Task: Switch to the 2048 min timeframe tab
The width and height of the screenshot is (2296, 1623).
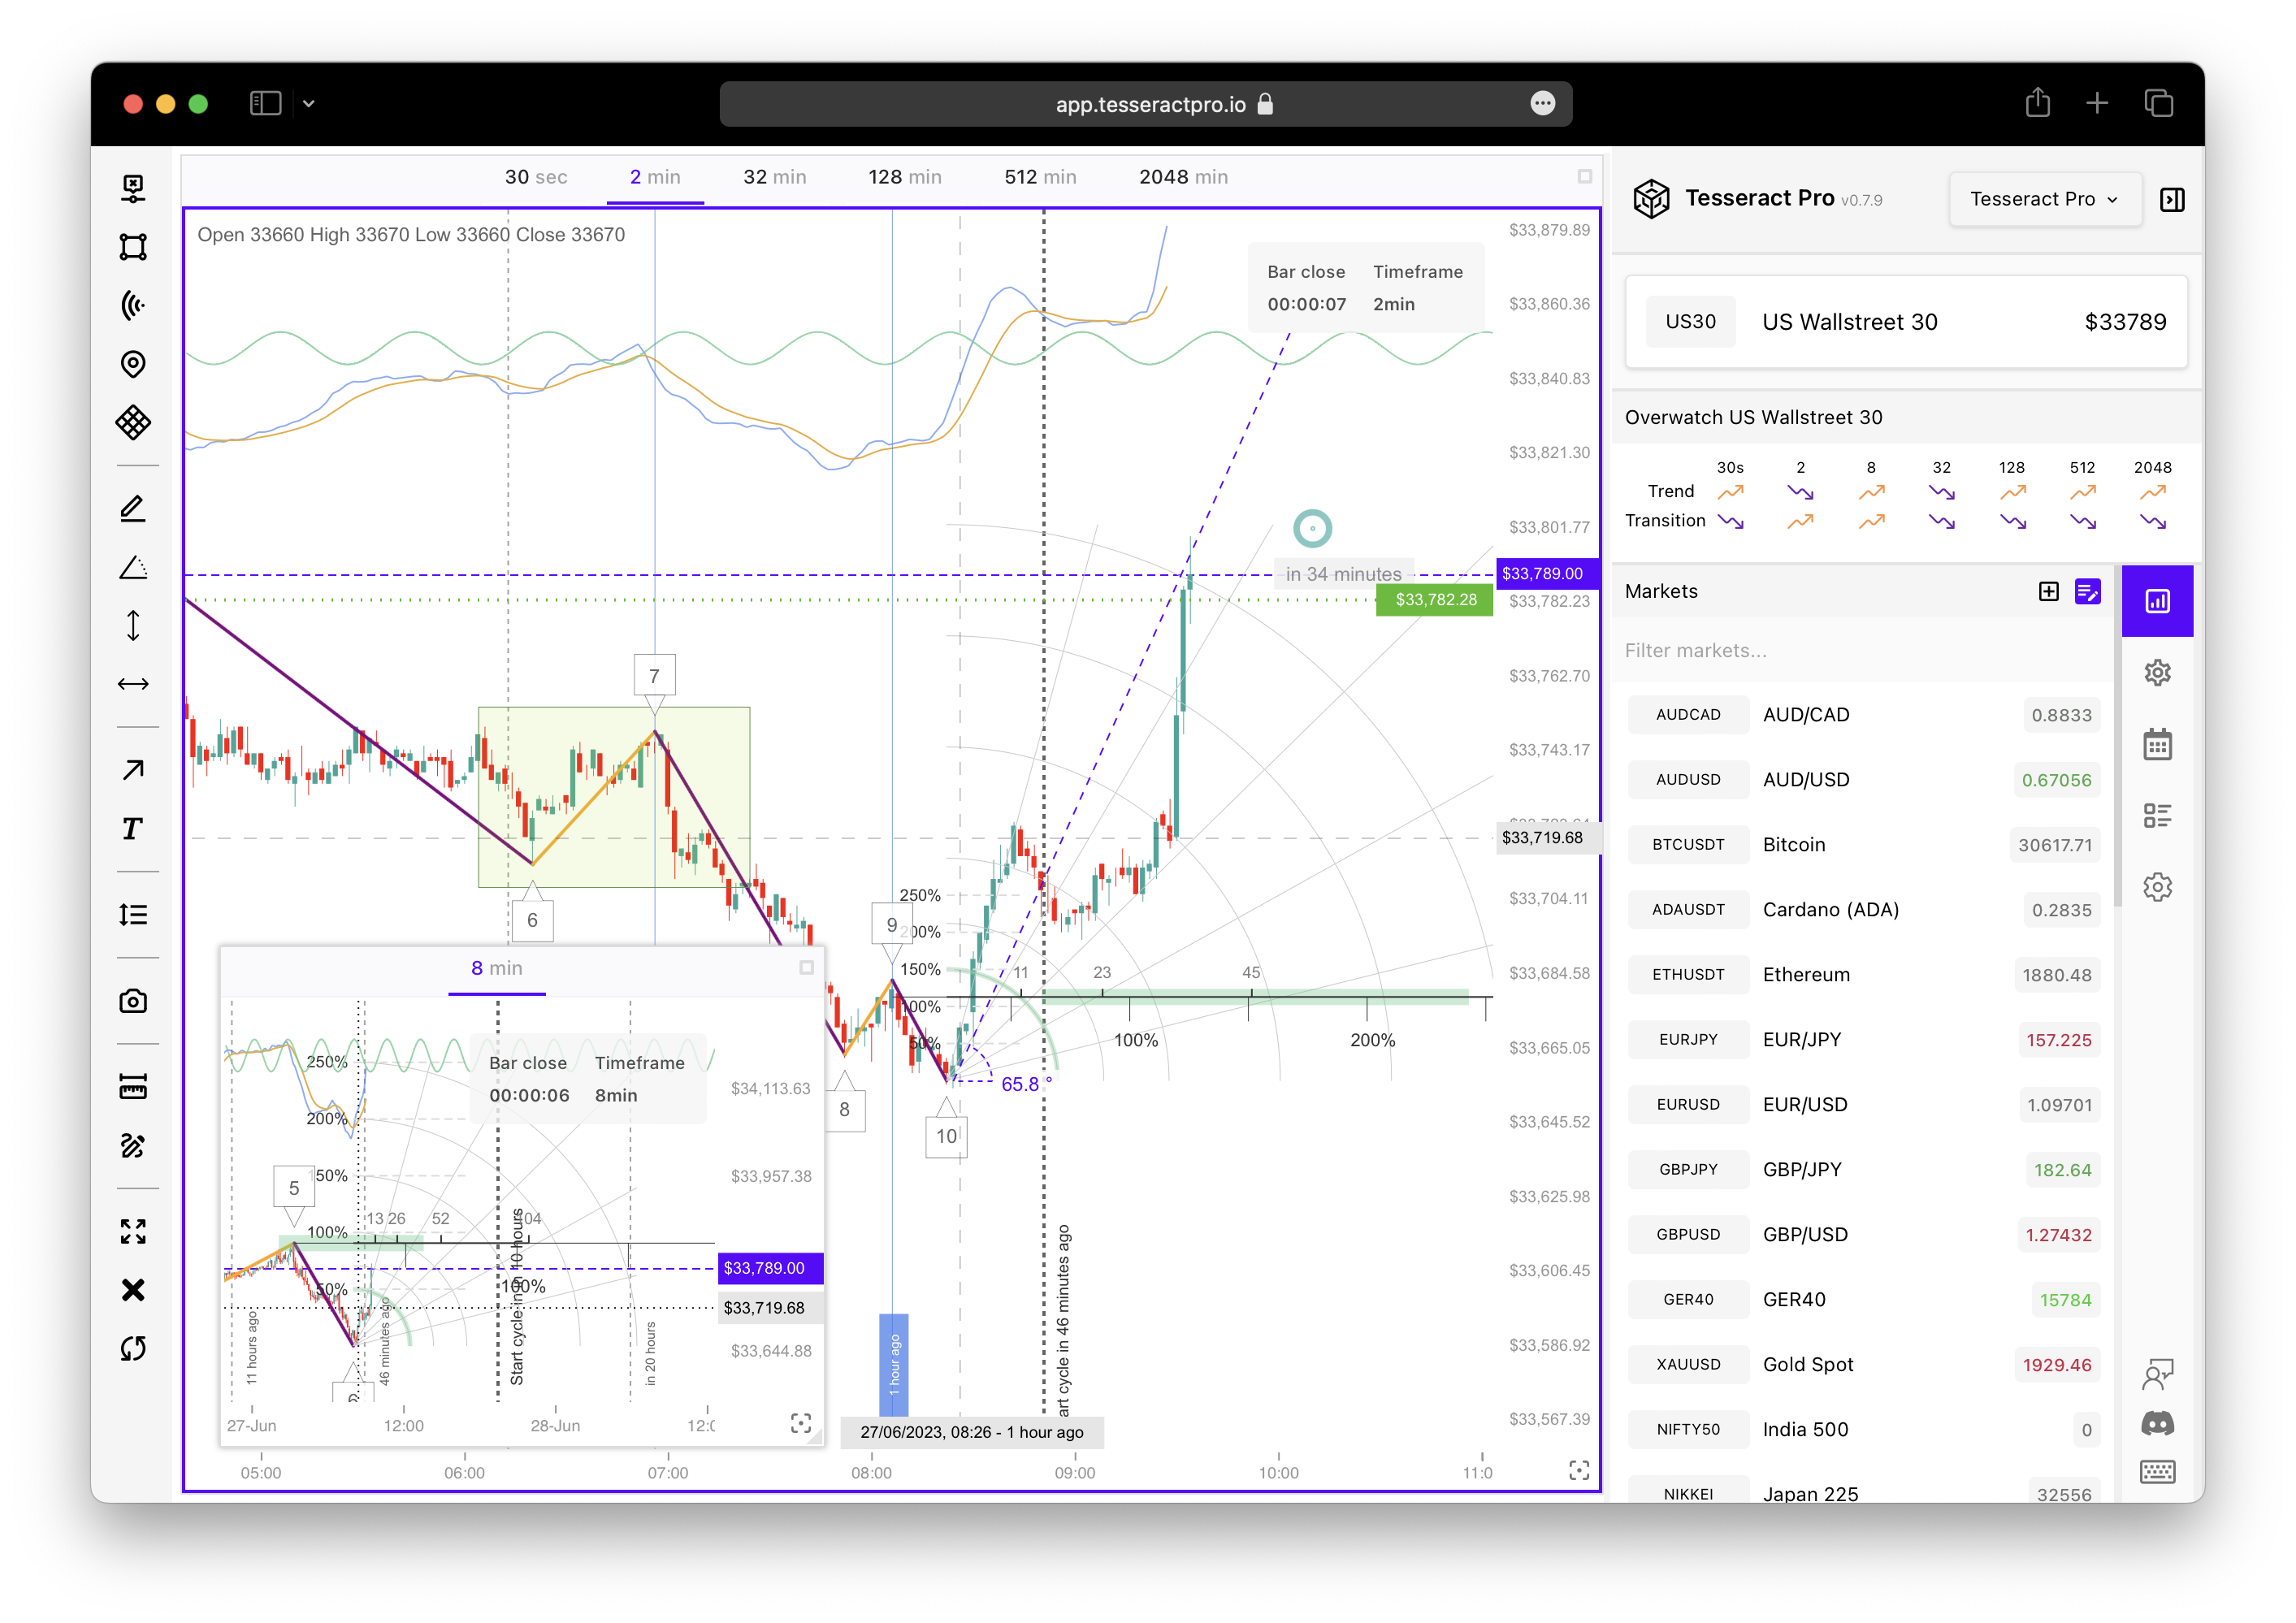Action: 1184,177
